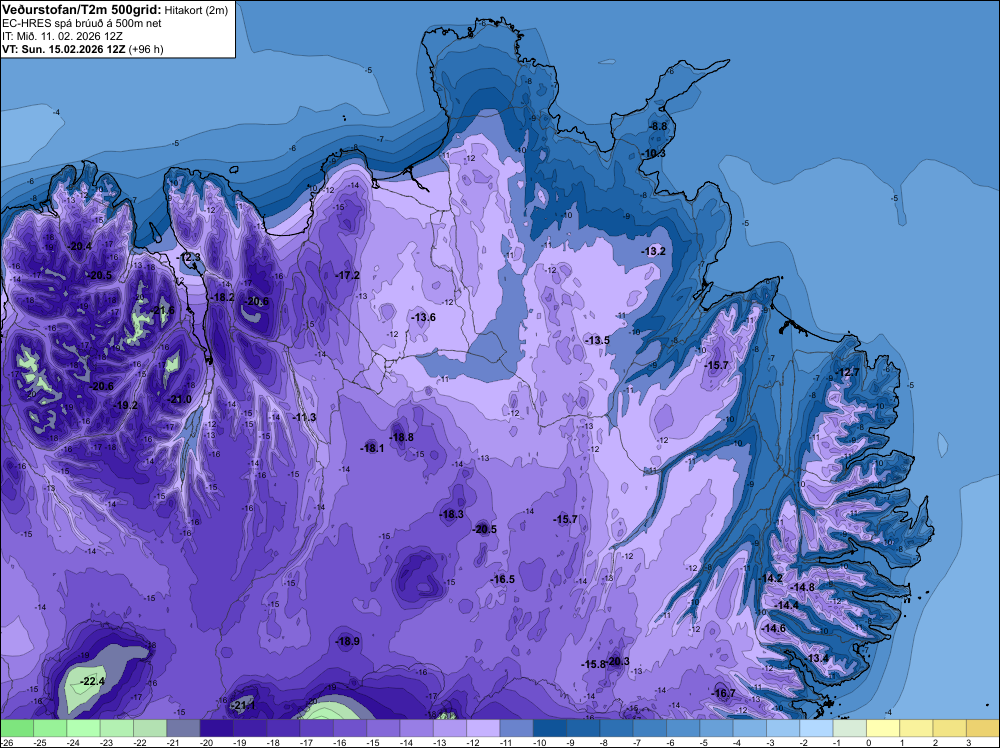Select the -18.1 temperature value
This screenshot has height=748, width=1000.
point(372,448)
